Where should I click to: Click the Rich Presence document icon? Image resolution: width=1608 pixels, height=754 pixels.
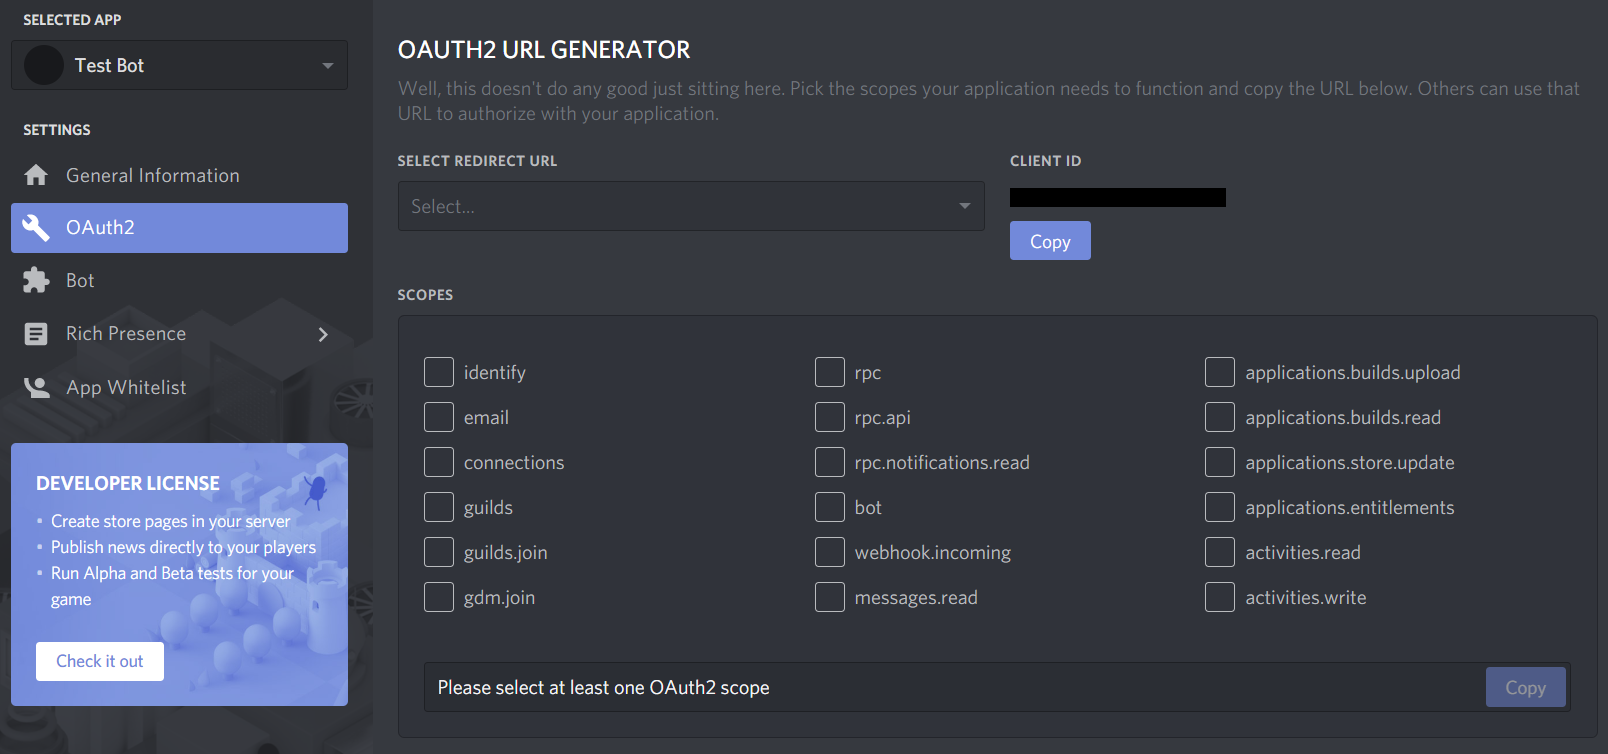click(36, 334)
